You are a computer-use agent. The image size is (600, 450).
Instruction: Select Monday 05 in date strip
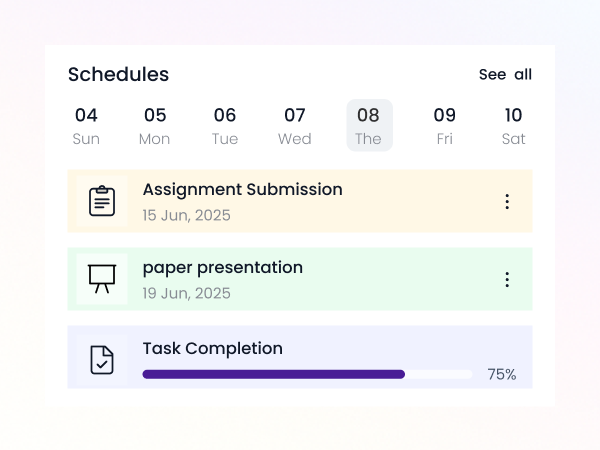coord(155,126)
